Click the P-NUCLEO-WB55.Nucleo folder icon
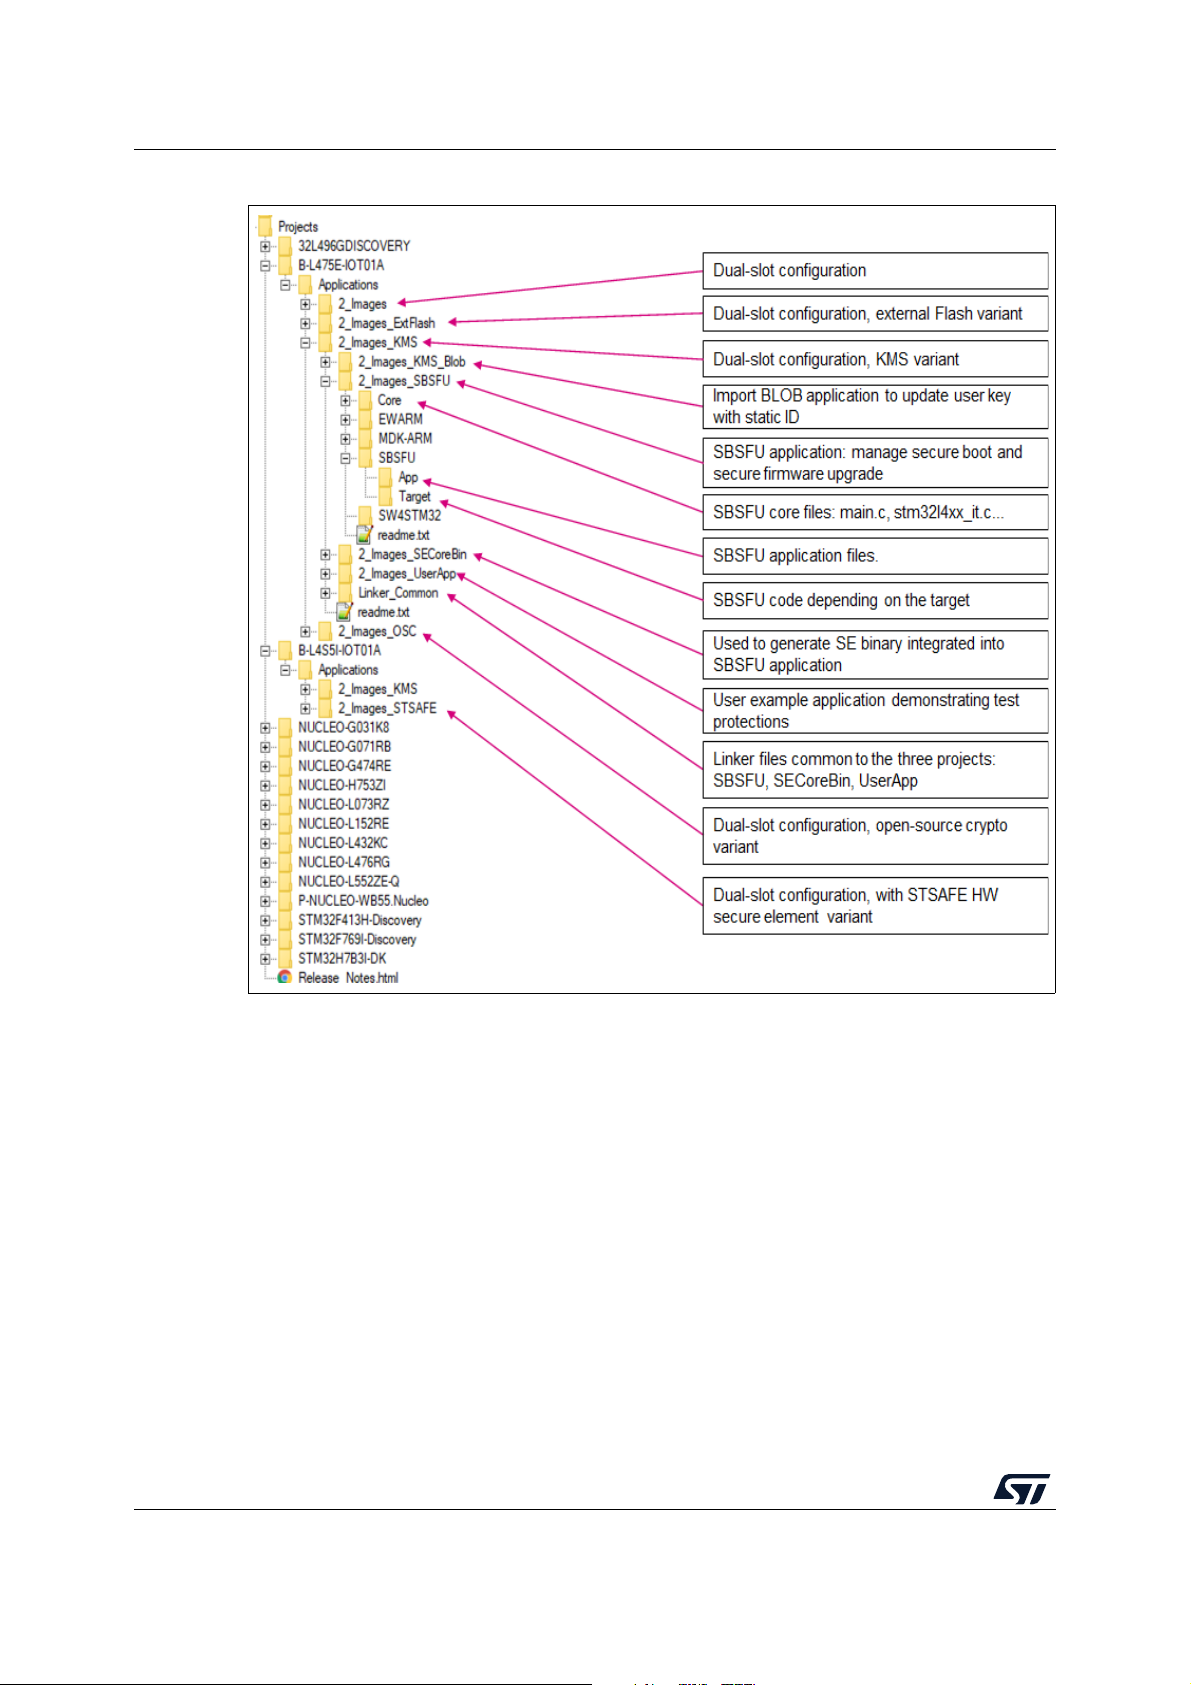 [x=286, y=900]
